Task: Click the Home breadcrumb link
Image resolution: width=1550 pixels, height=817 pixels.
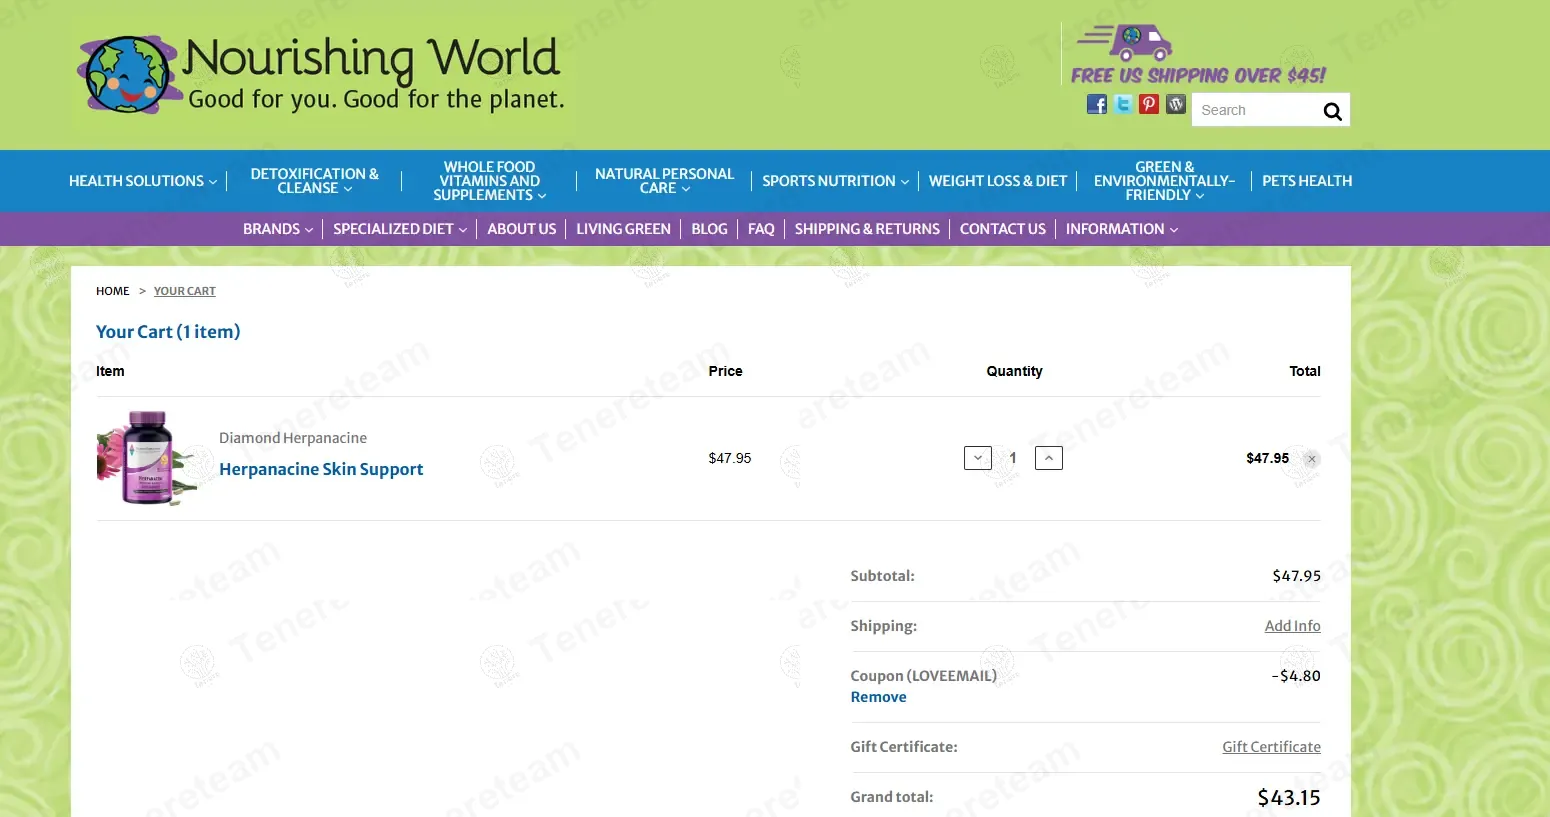Action: (x=112, y=291)
